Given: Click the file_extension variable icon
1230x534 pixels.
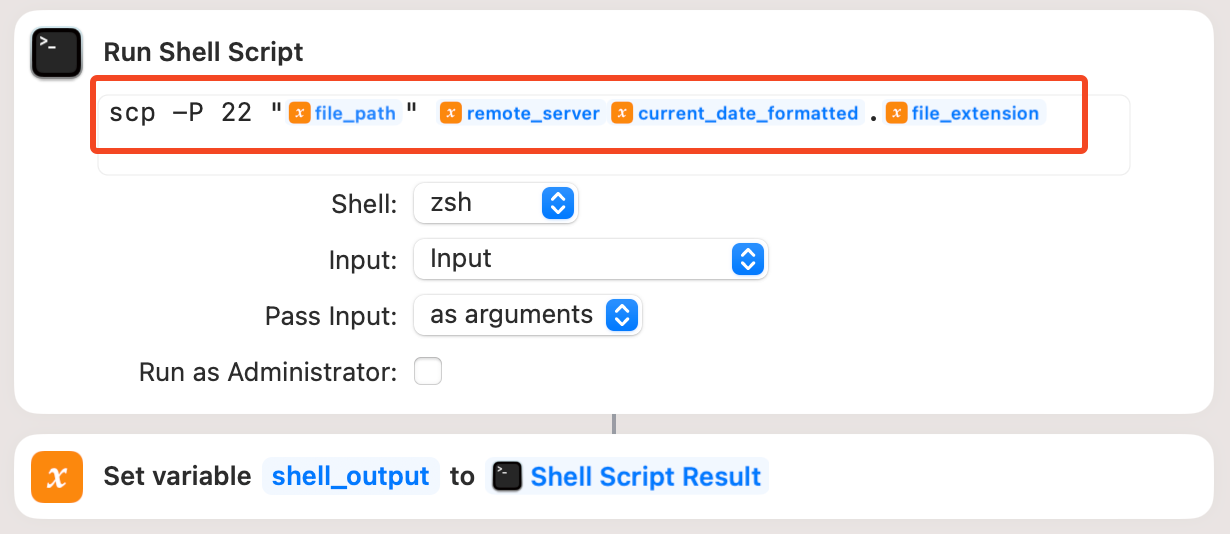Looking at the screenshot, I should pyautogui.click(x=896, y=114).
